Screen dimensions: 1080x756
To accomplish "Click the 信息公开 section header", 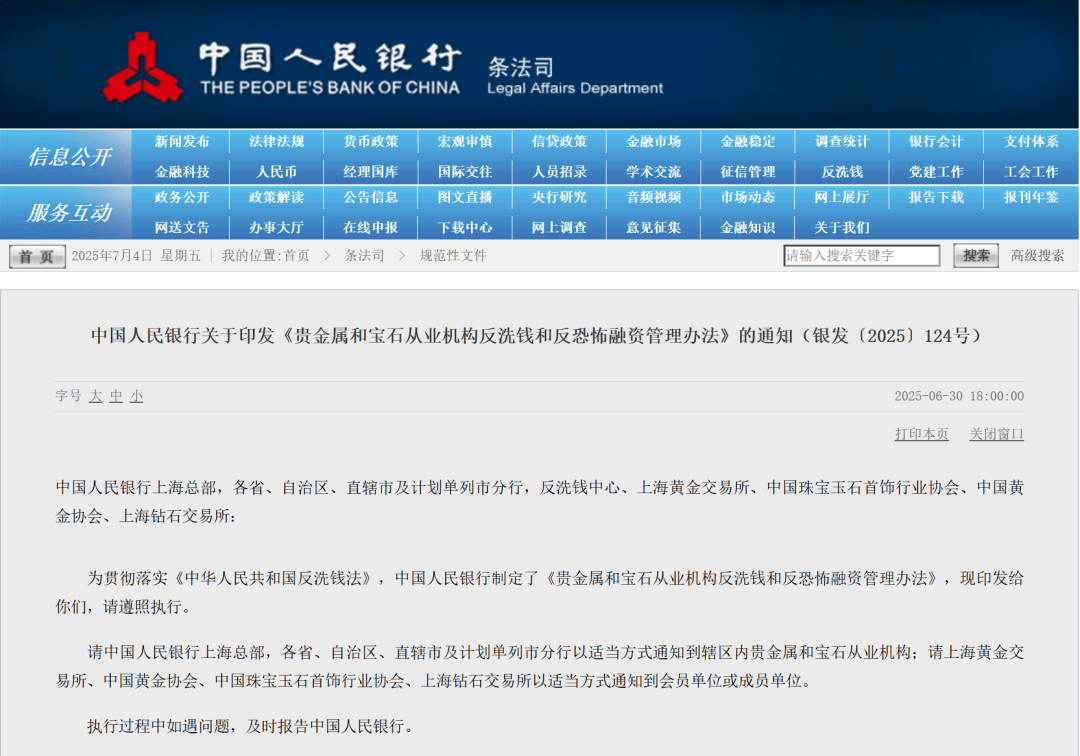I will tap(69, 157).
